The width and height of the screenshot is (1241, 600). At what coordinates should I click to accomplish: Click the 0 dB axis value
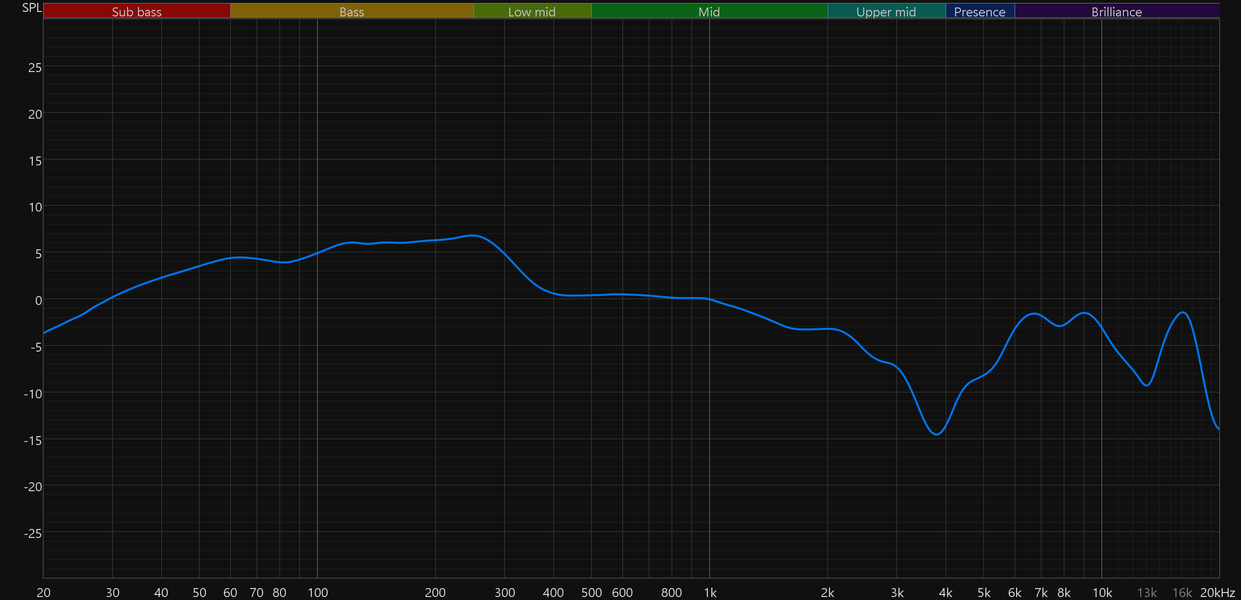coord(38,300)
